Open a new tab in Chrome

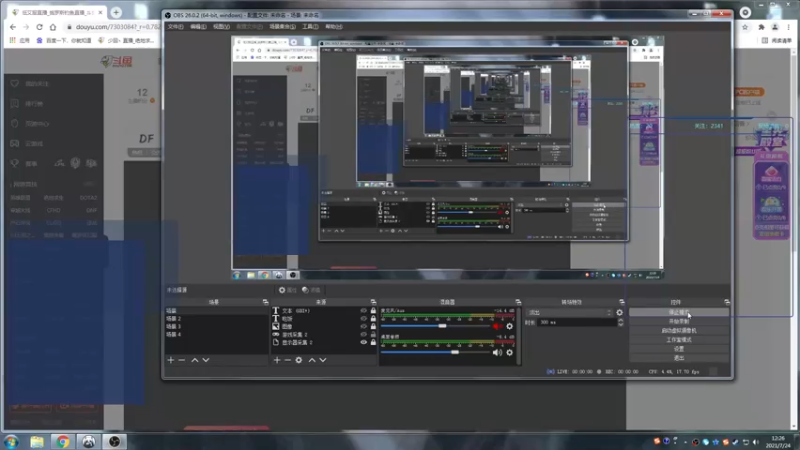116,12
